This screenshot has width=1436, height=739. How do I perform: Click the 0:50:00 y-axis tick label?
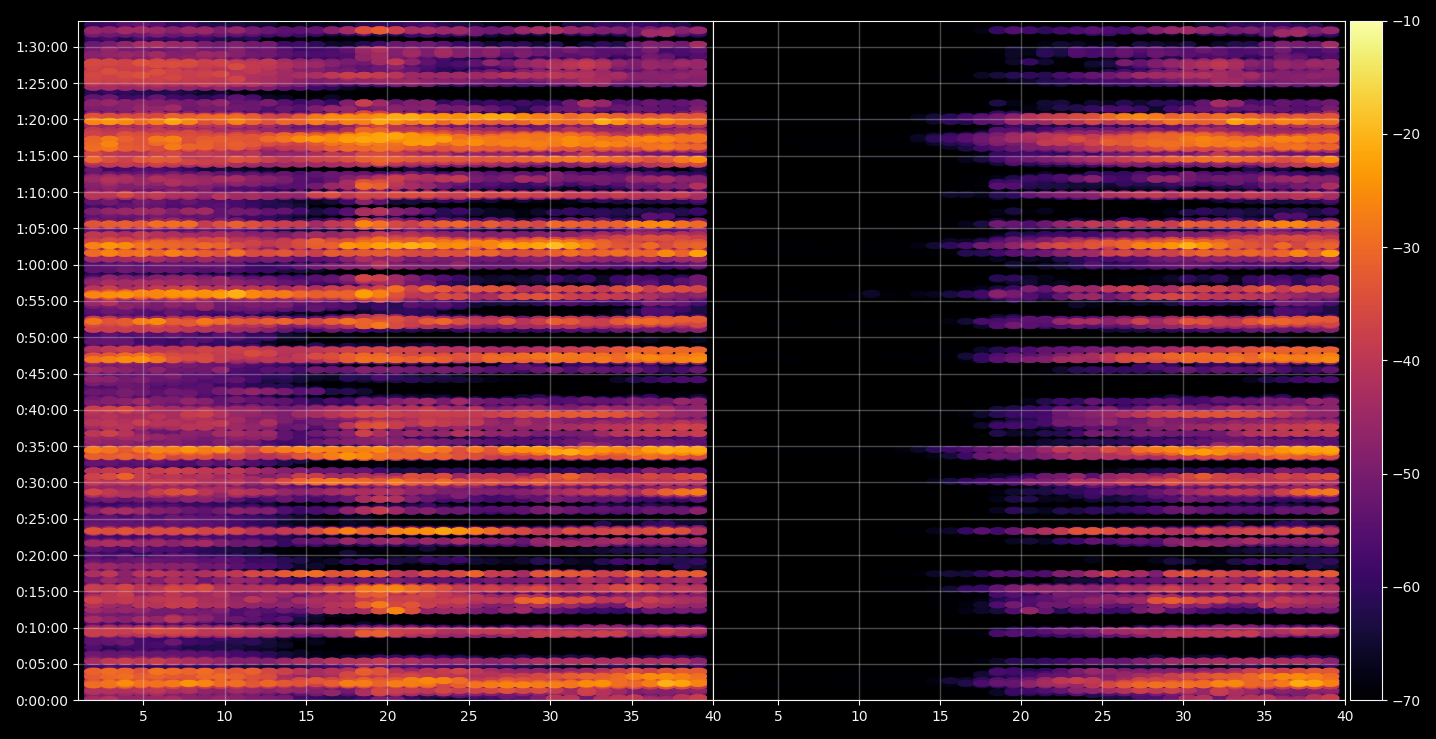click(41, 338)
